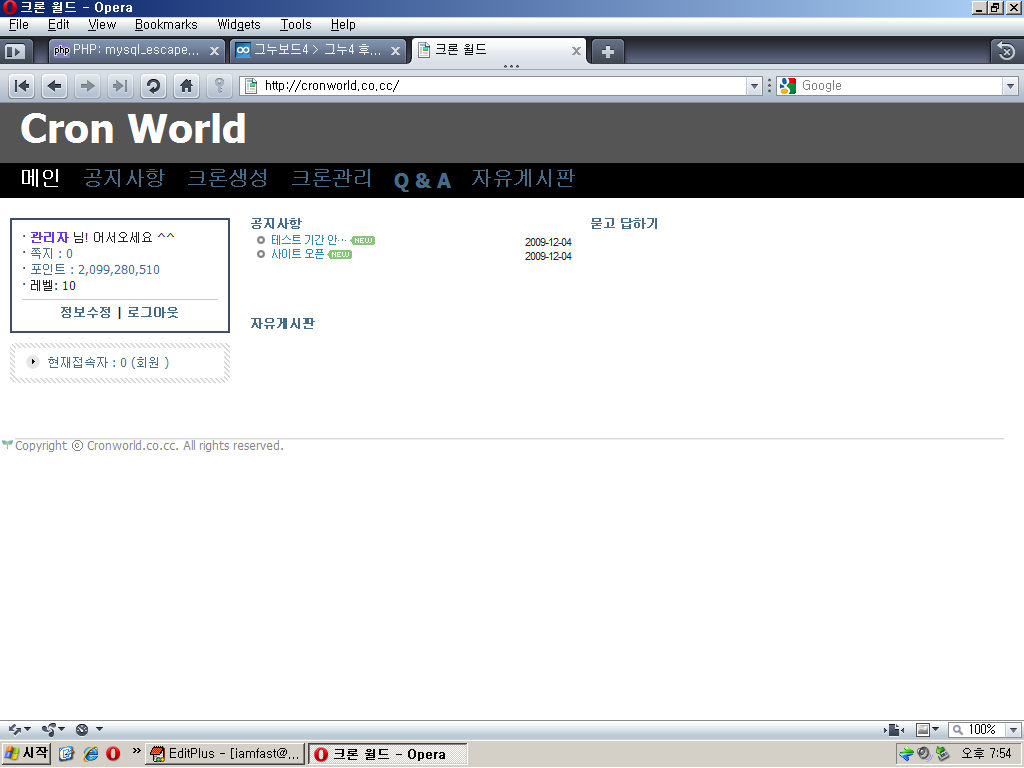Toggle the Opera panels sidebar button
The width and height of the screenshot is (1024, 768).
(15, 51)
